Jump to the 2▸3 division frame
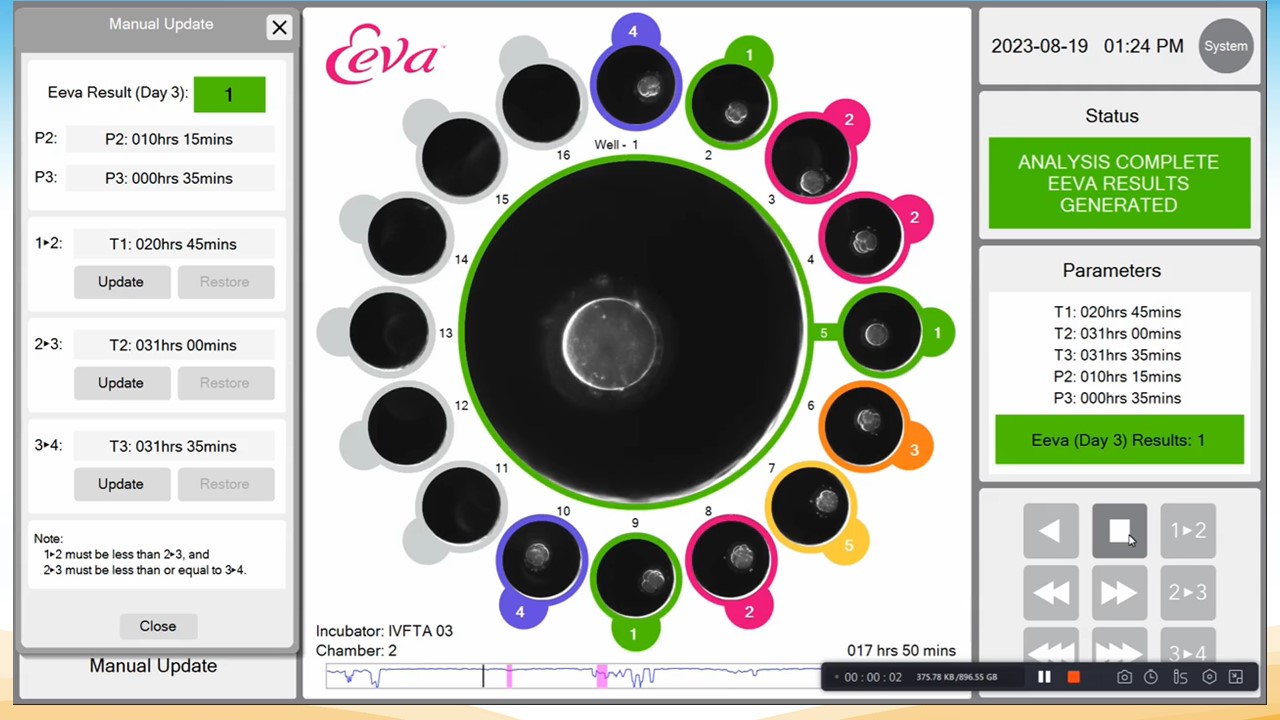Image resolution: width=1280 pixels, height=720 pixels. pos(1187,593)
